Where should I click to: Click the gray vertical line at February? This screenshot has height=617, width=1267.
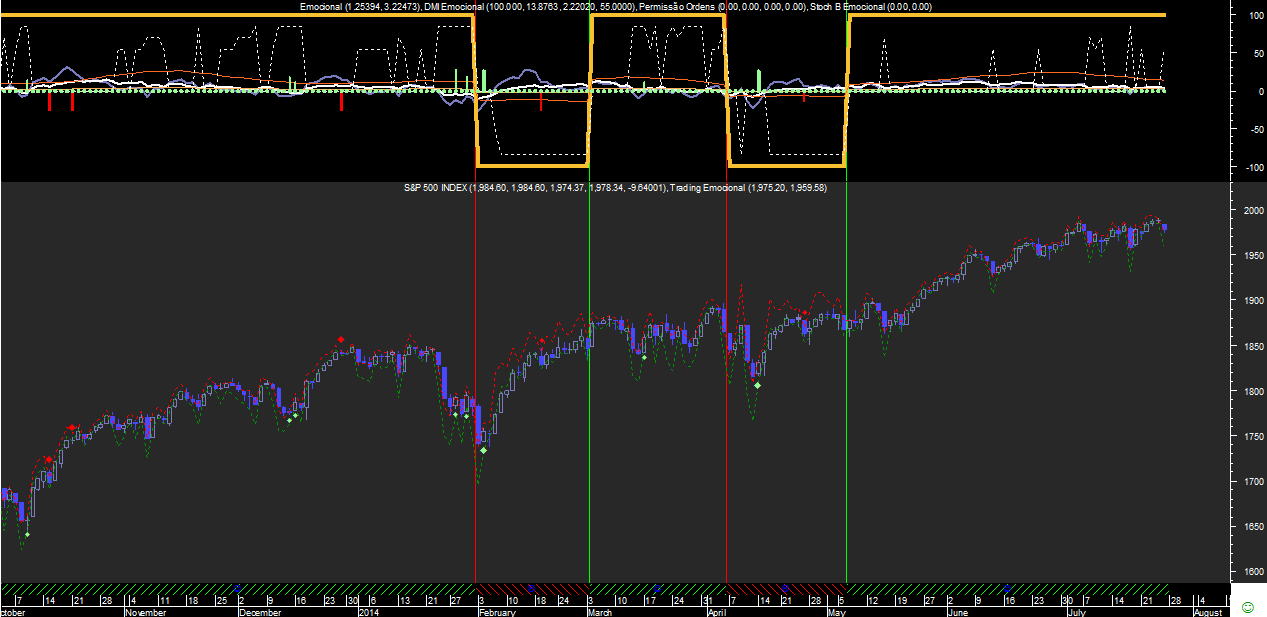(475, 380)
